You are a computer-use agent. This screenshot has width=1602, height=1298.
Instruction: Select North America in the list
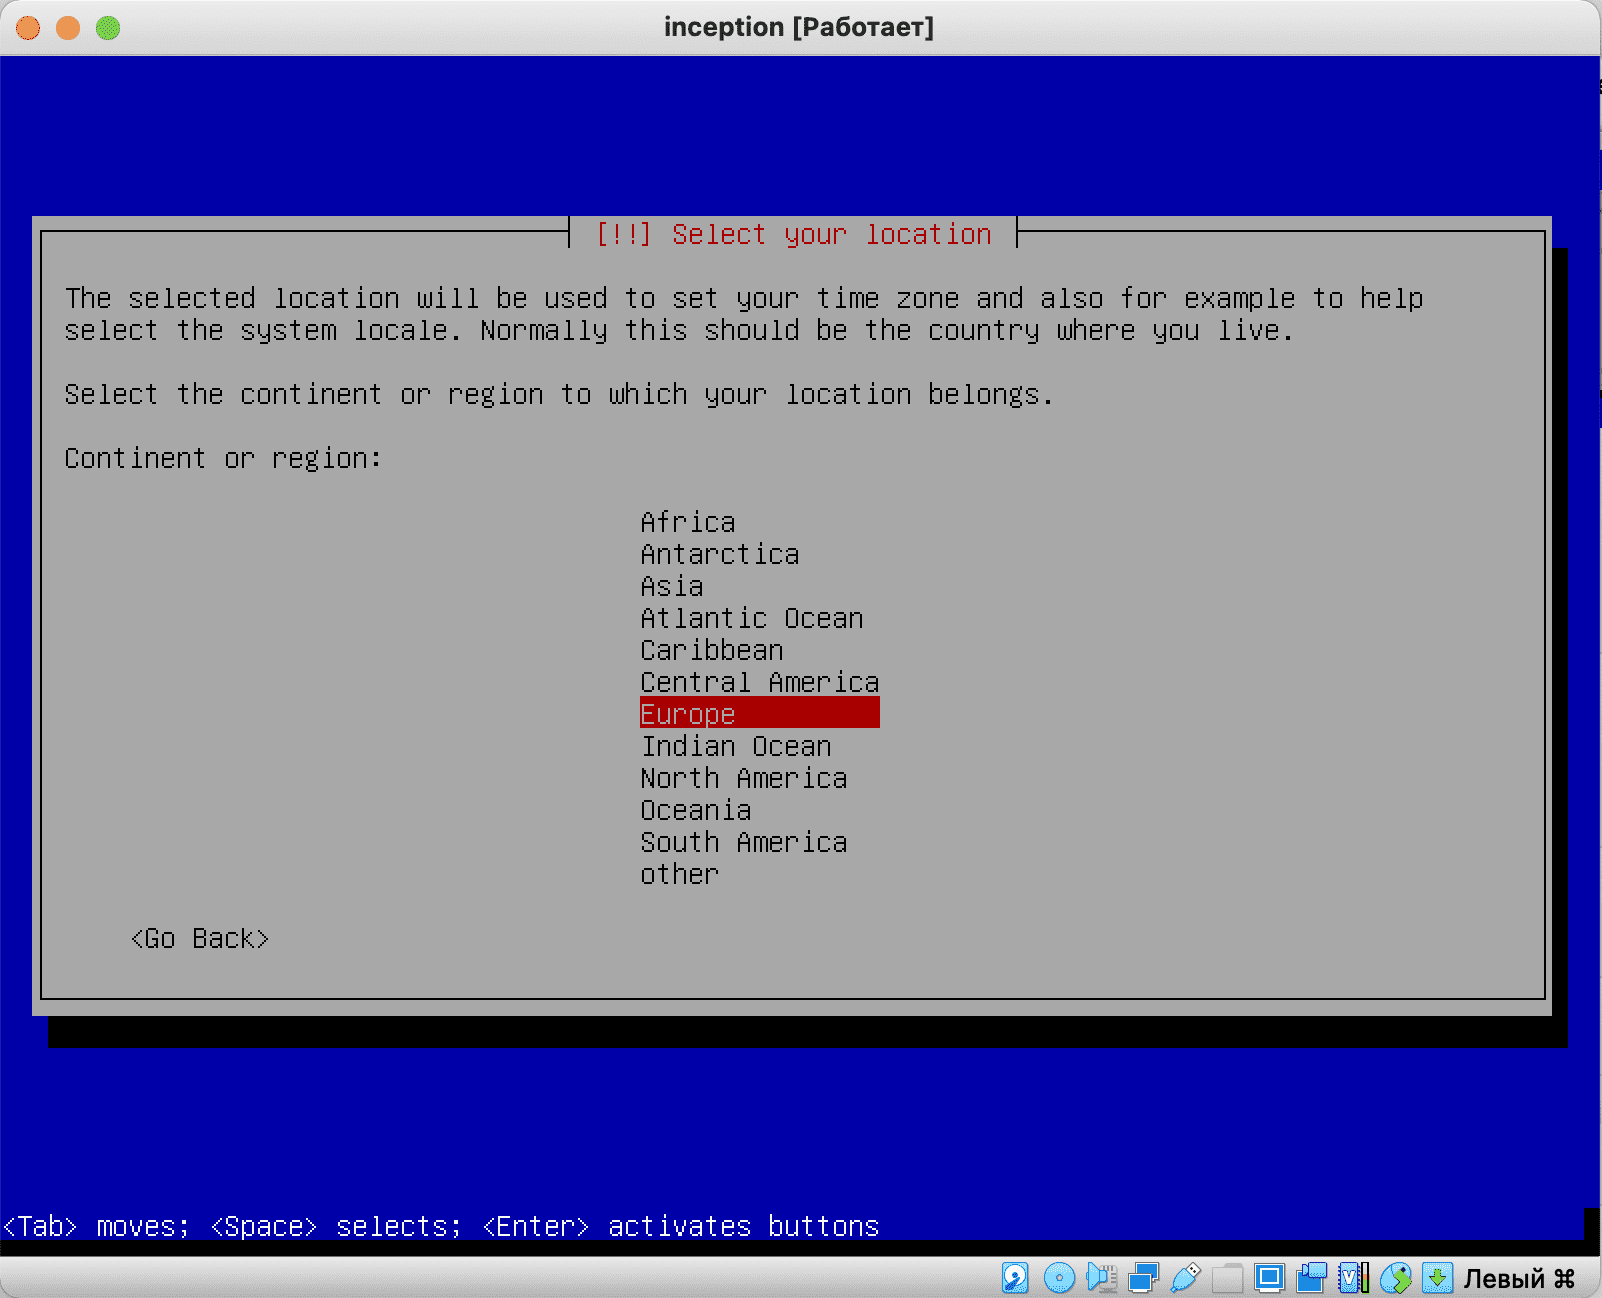[x=743, y=778]
